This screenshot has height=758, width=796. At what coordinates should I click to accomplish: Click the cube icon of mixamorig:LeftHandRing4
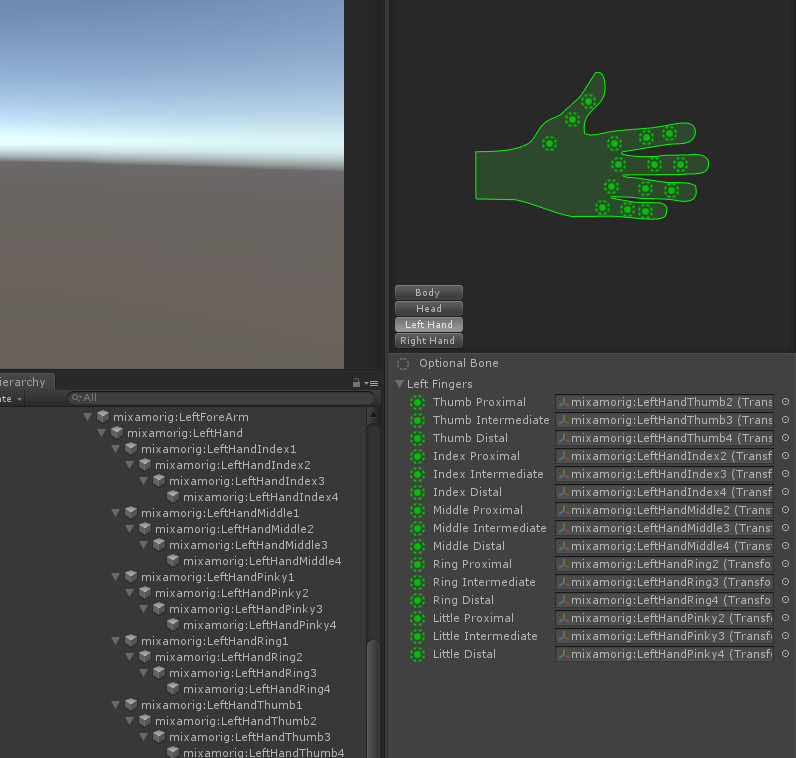point(173,688)
